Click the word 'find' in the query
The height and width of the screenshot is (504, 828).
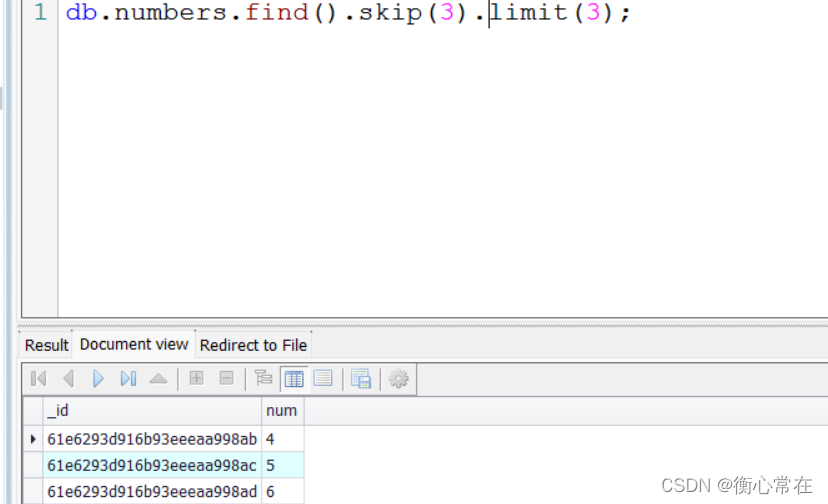click(x=277, y=12)
